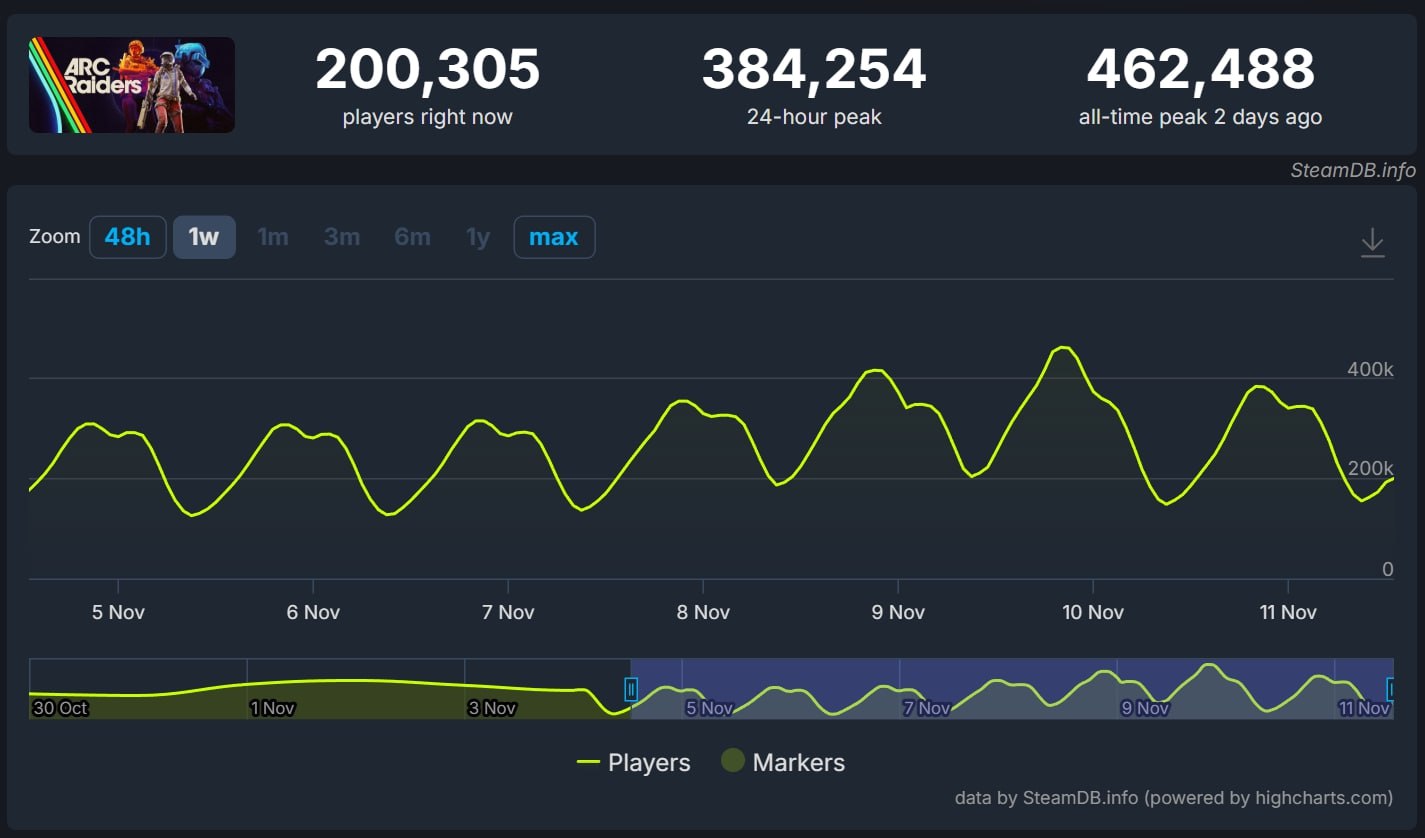Select the 6m zoom preset
Image resolution: width=1425 pixels, height=838 pixels.
[x=411, y=237]
